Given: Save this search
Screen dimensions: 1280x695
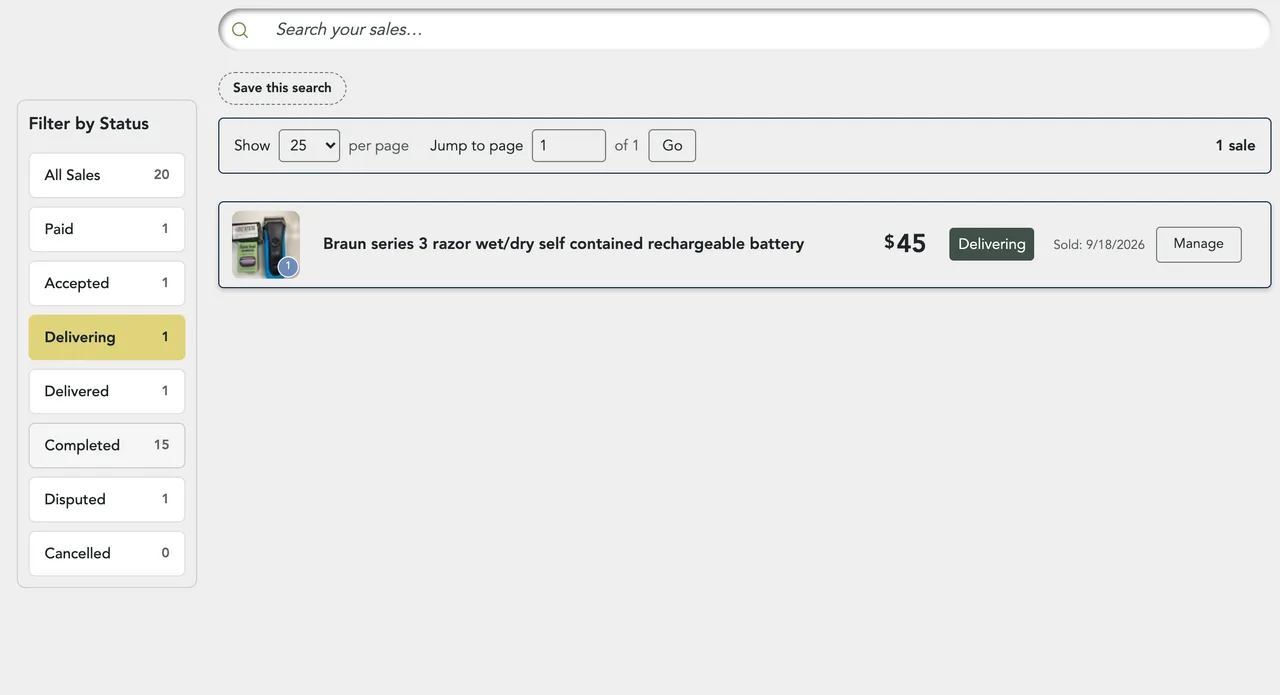Looking at the screenshot, I should point(282,88).
